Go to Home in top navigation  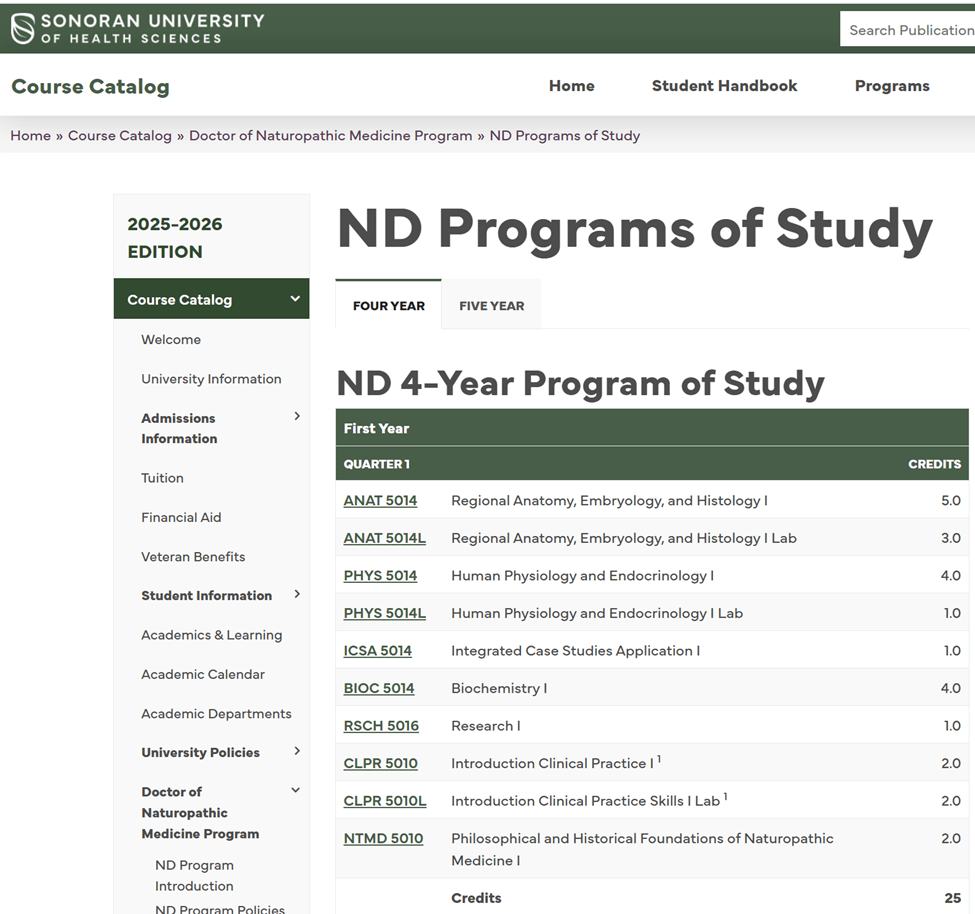(x=571, y=86)
